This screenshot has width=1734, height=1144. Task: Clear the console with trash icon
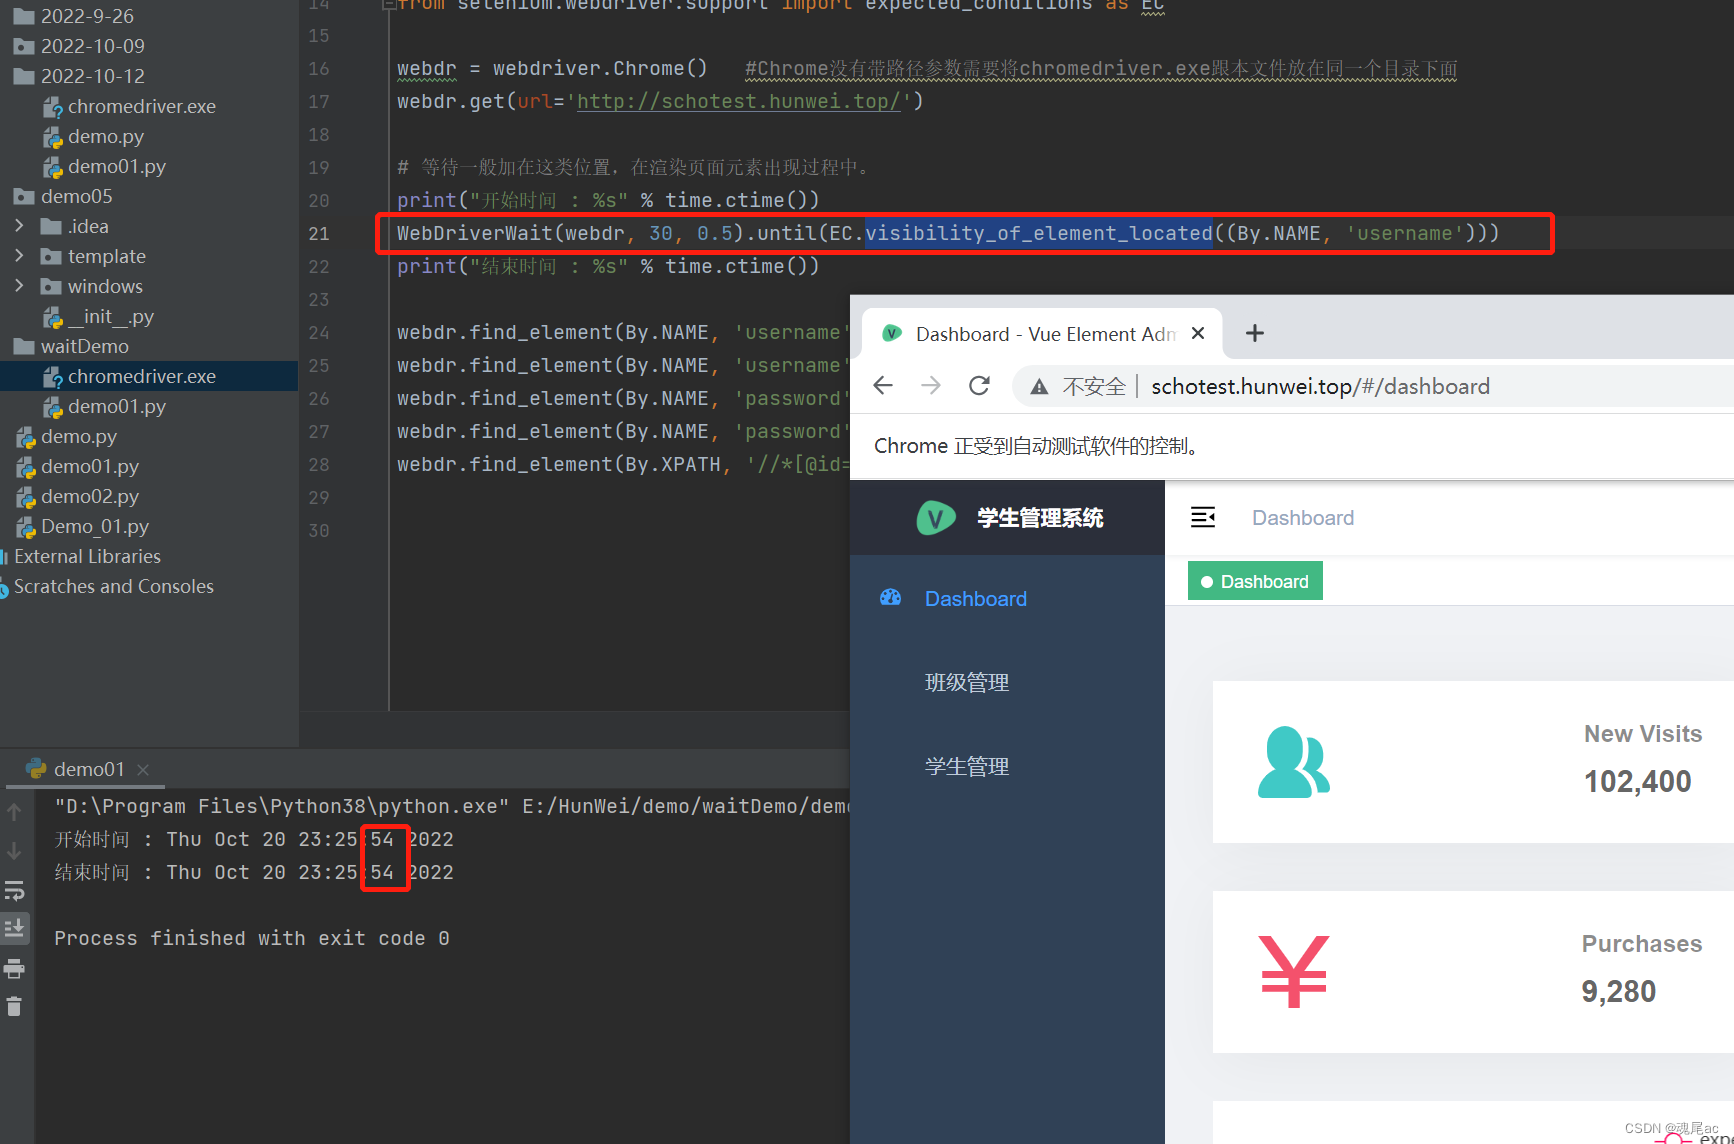pyautogui.click(x=15, y=1006)
